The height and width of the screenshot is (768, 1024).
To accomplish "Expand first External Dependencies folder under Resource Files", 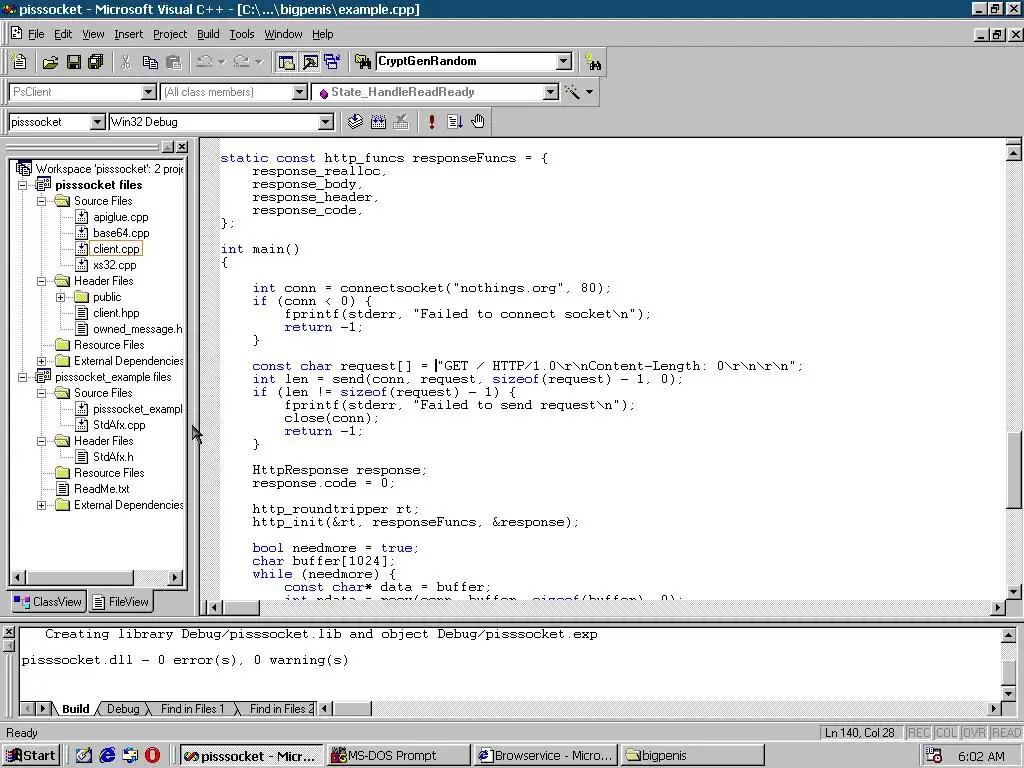I will [41, 361].
